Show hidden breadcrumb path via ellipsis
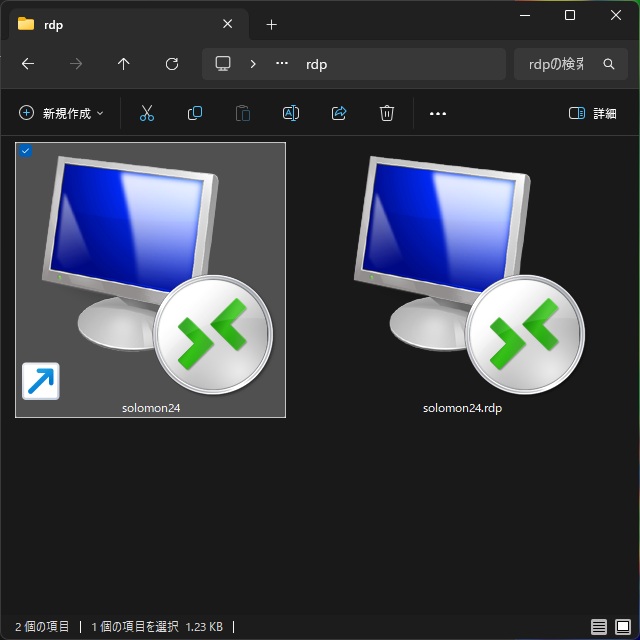 [282, 64]
